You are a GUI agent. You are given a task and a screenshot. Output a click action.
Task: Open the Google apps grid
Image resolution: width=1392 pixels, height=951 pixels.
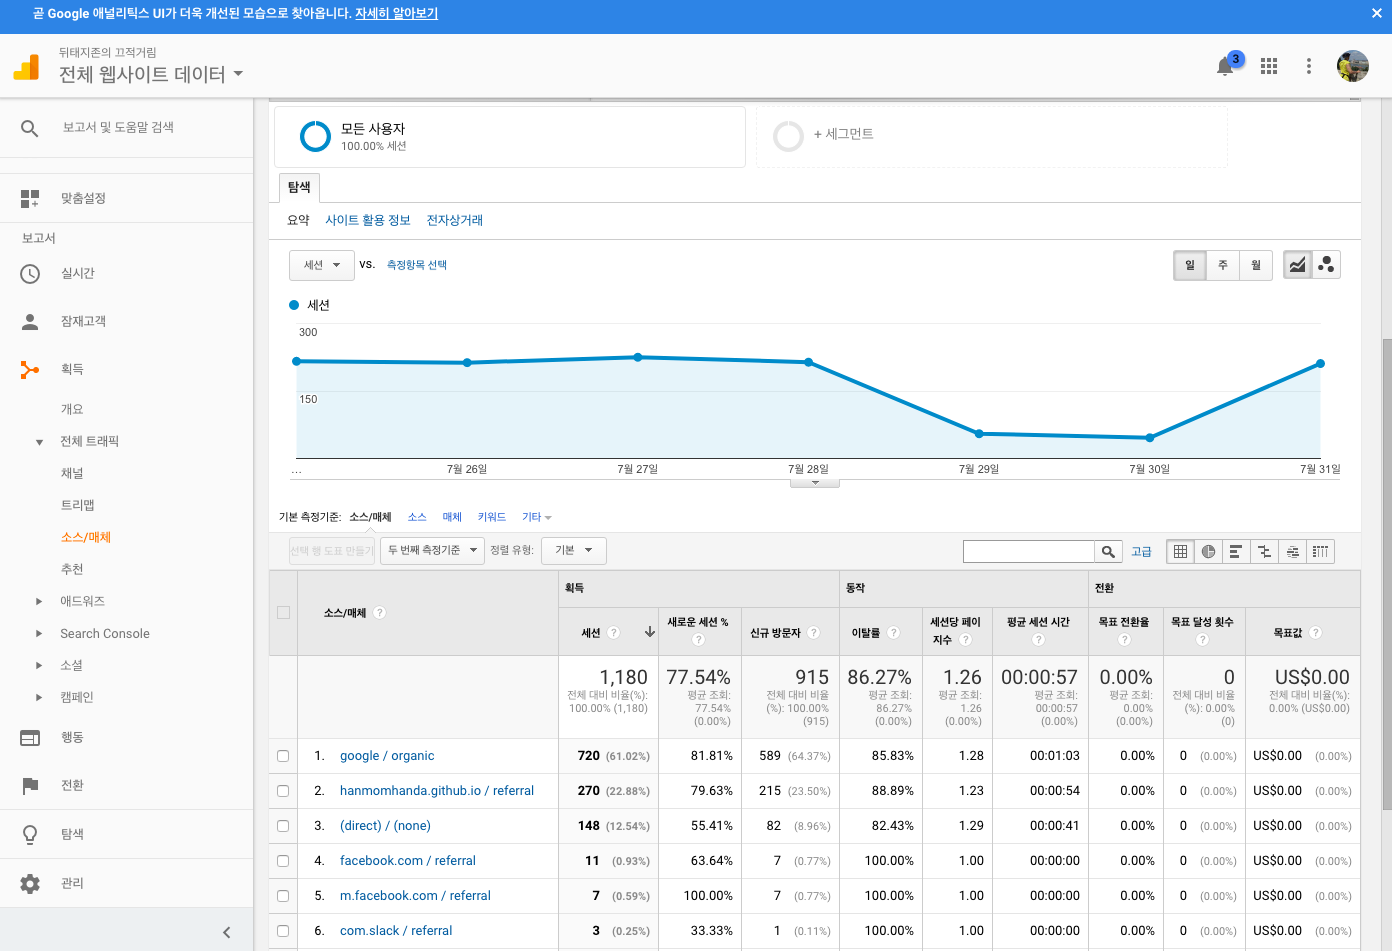tap(1269, 66)
